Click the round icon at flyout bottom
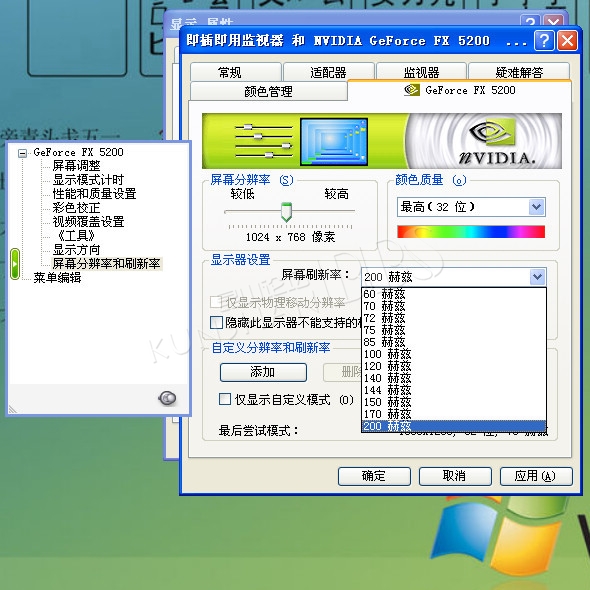 [167, 398]
